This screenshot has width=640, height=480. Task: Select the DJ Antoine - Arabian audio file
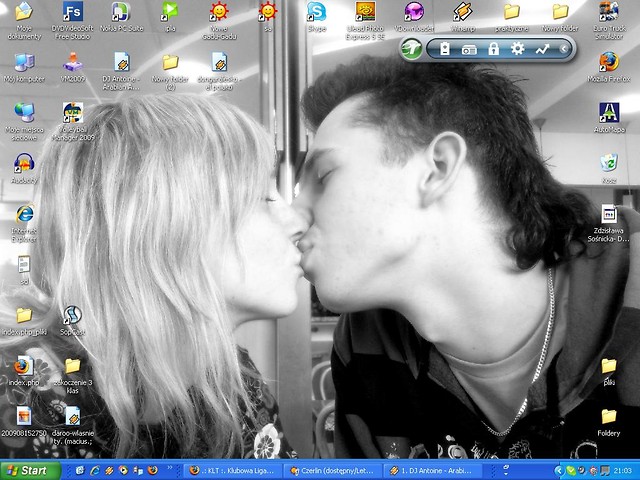pyautogui.click(x=121, y=71)
